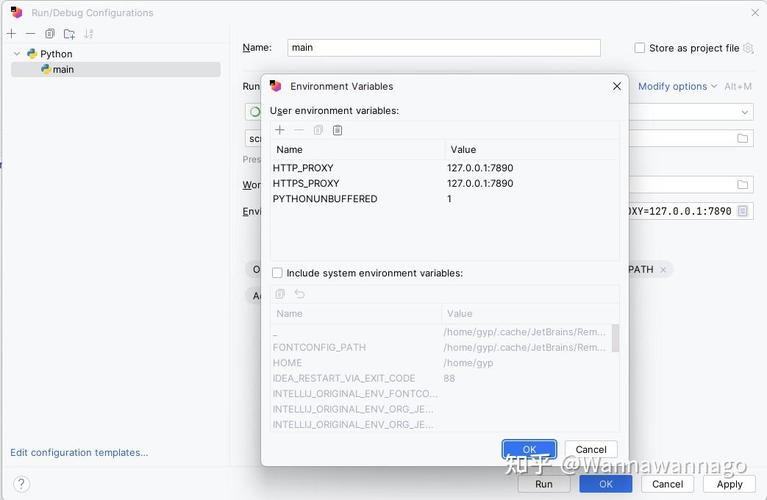Image resolution: width=767 pixels, height=500 pixels.
Task: Open the Modify options dropdown
Action: point(677,86)
